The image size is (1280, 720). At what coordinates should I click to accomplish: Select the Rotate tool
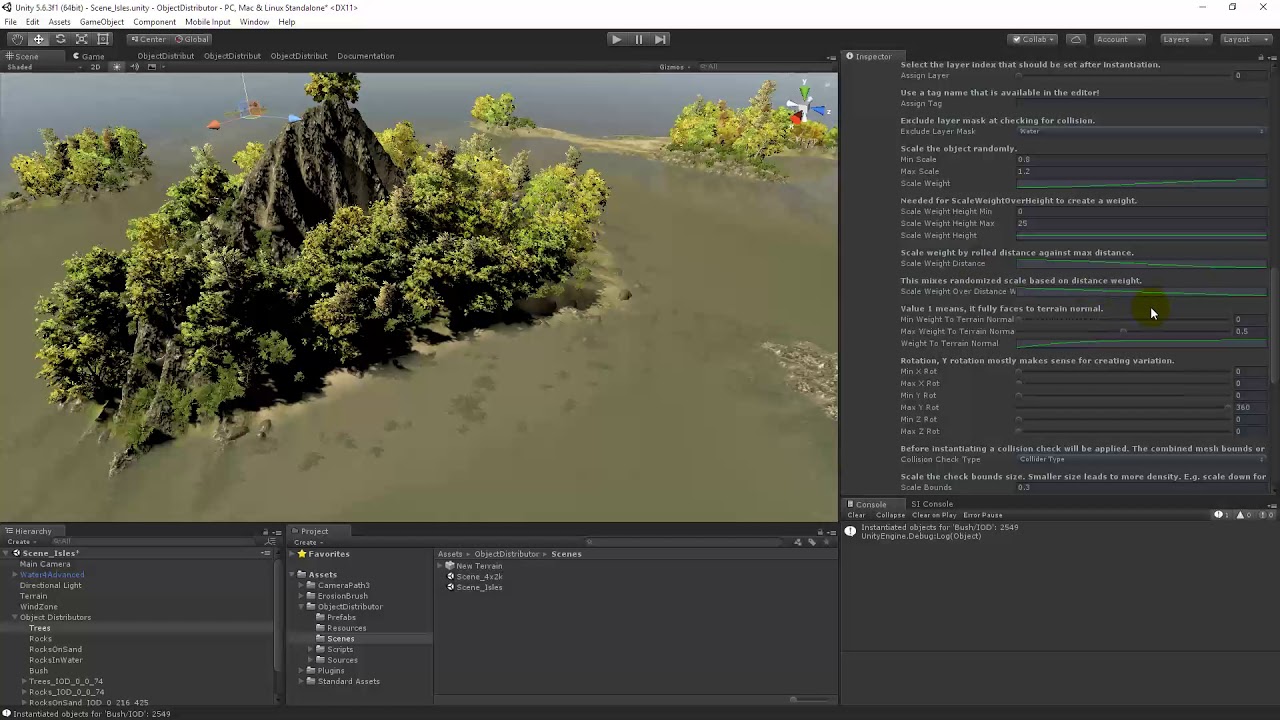(60, 39)
